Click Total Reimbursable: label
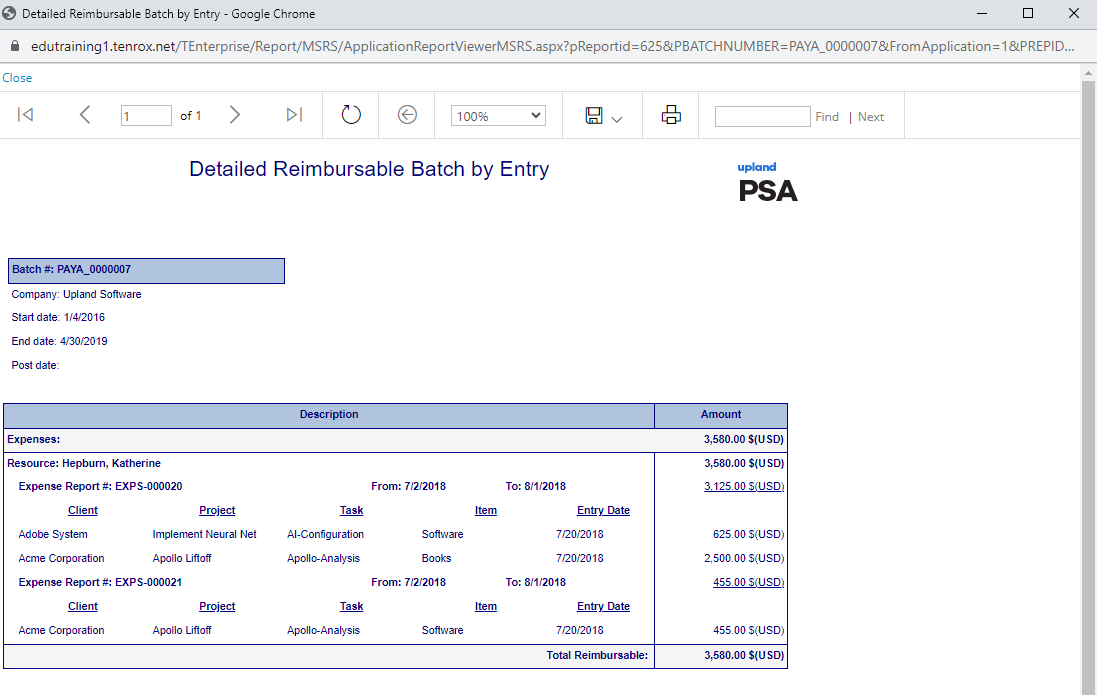1097x695 pixels. coord(597,656)
